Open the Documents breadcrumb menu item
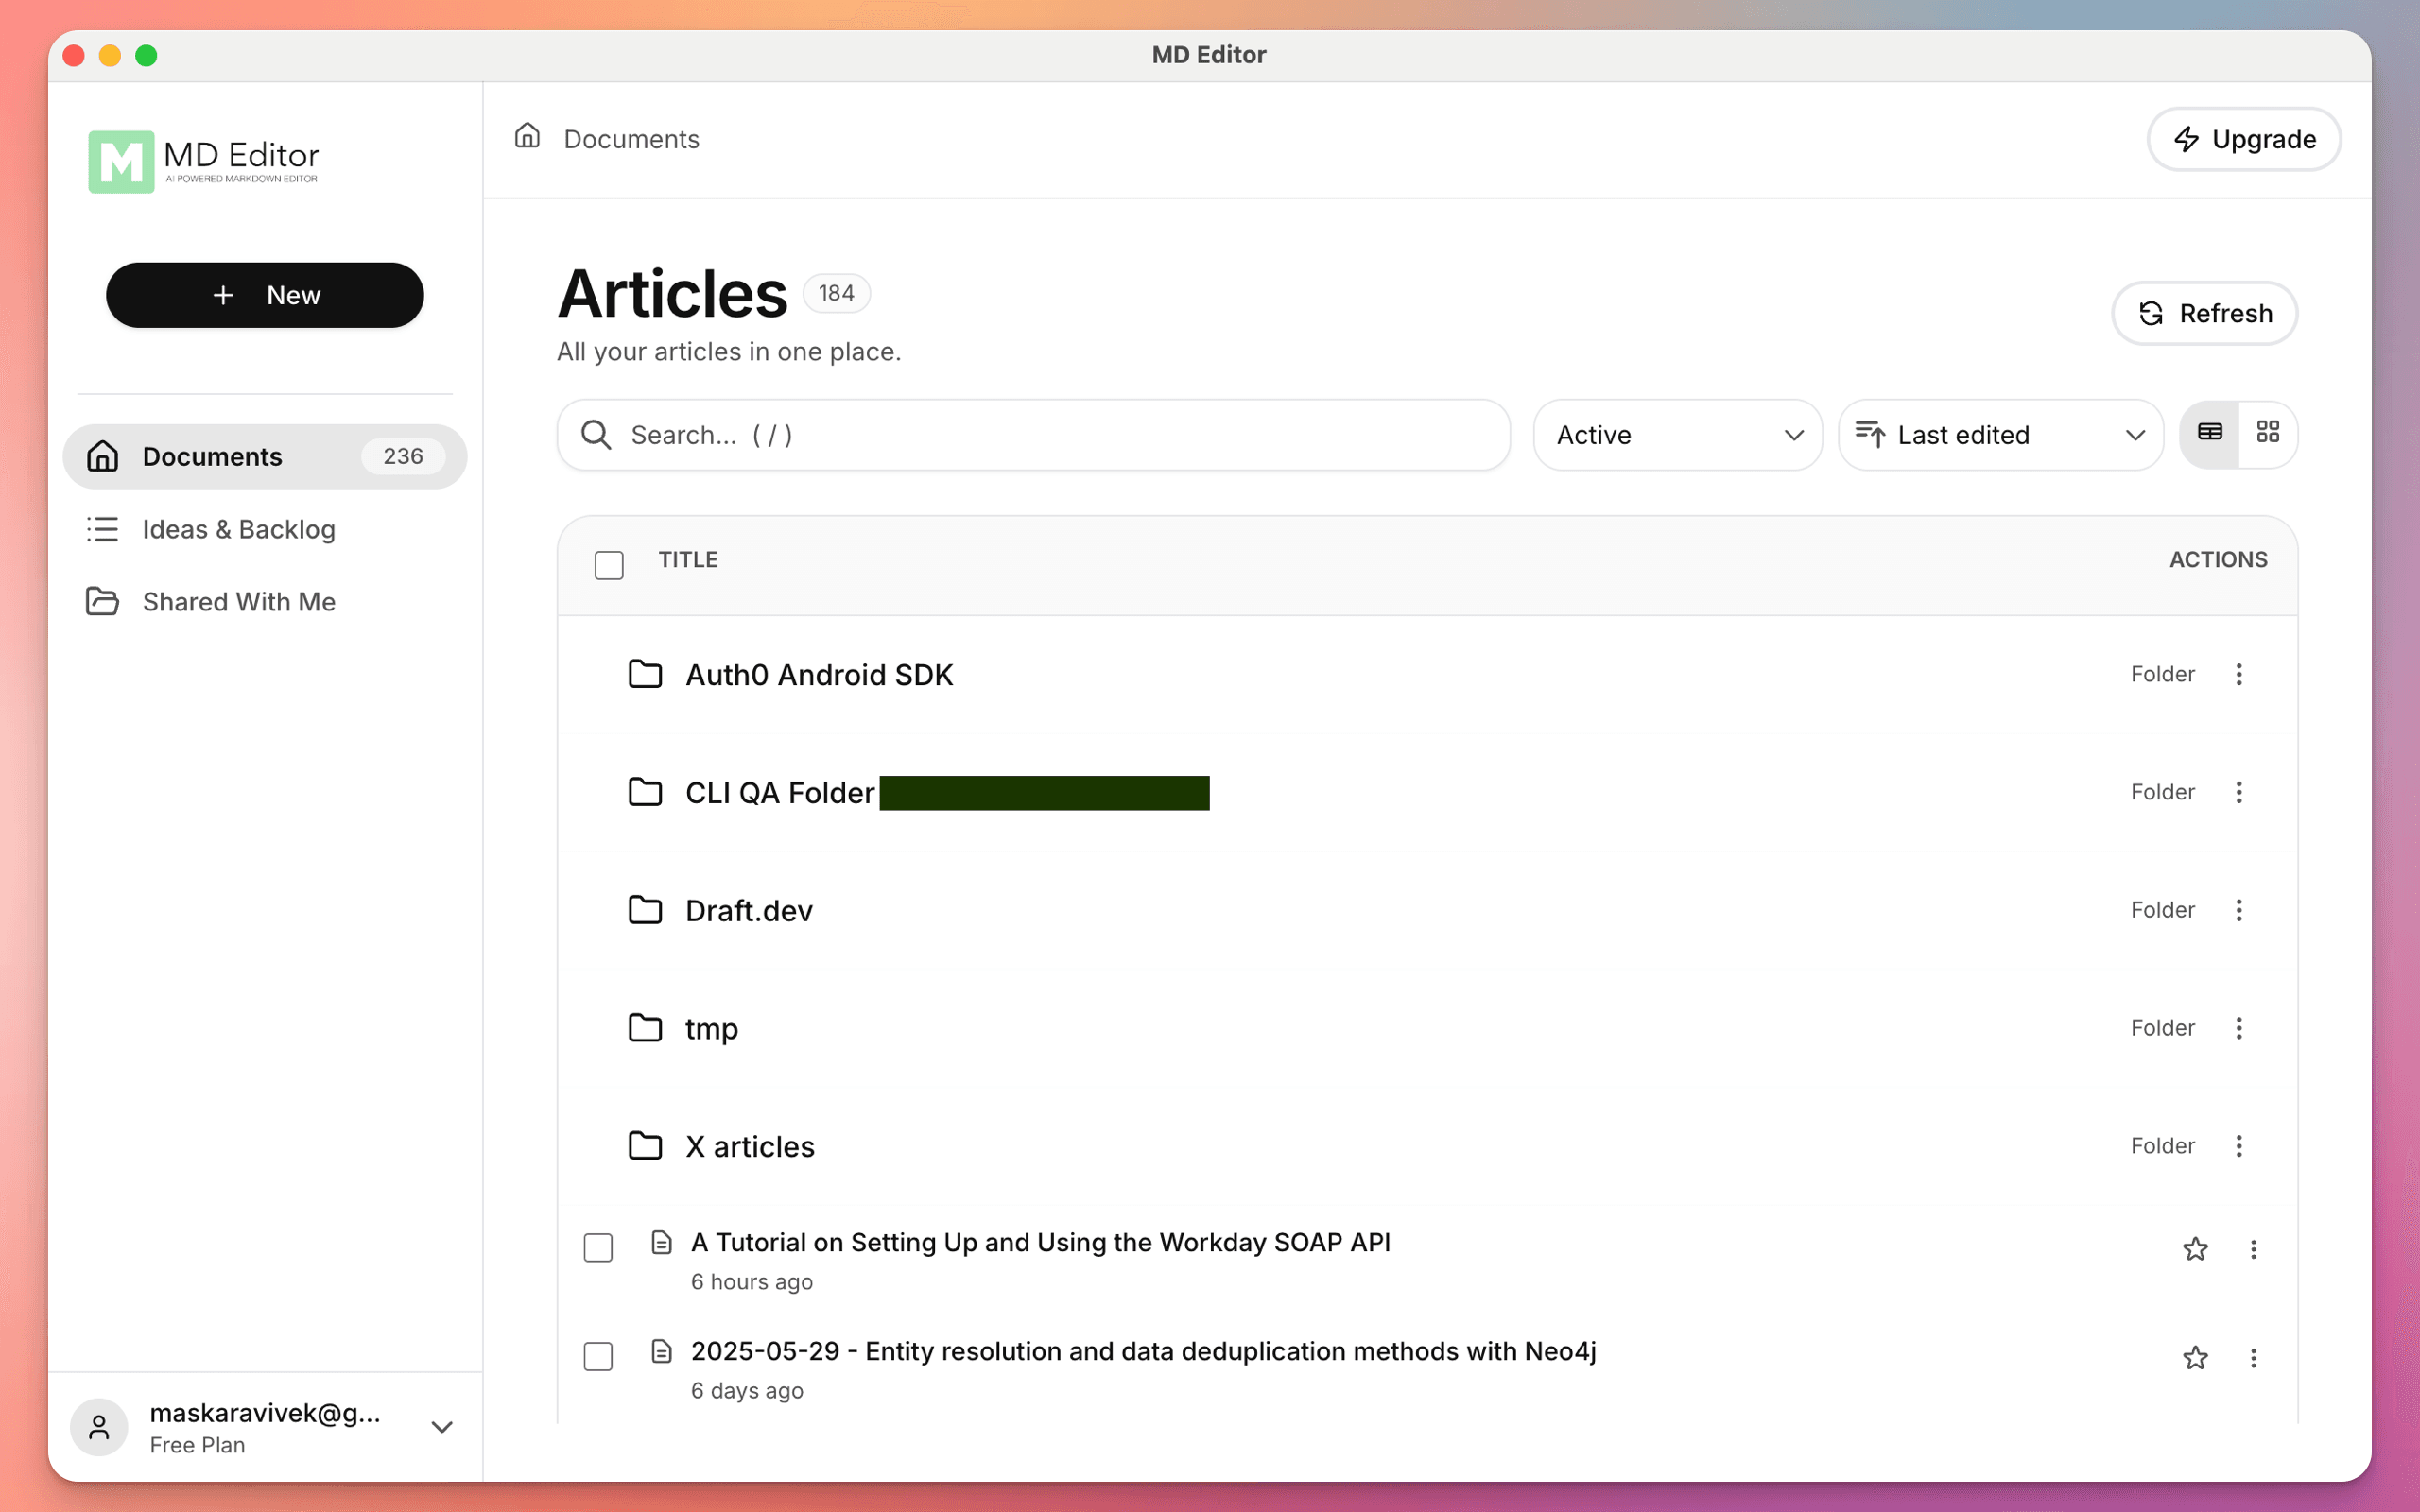2420x1512 pixels. [631, 138]
